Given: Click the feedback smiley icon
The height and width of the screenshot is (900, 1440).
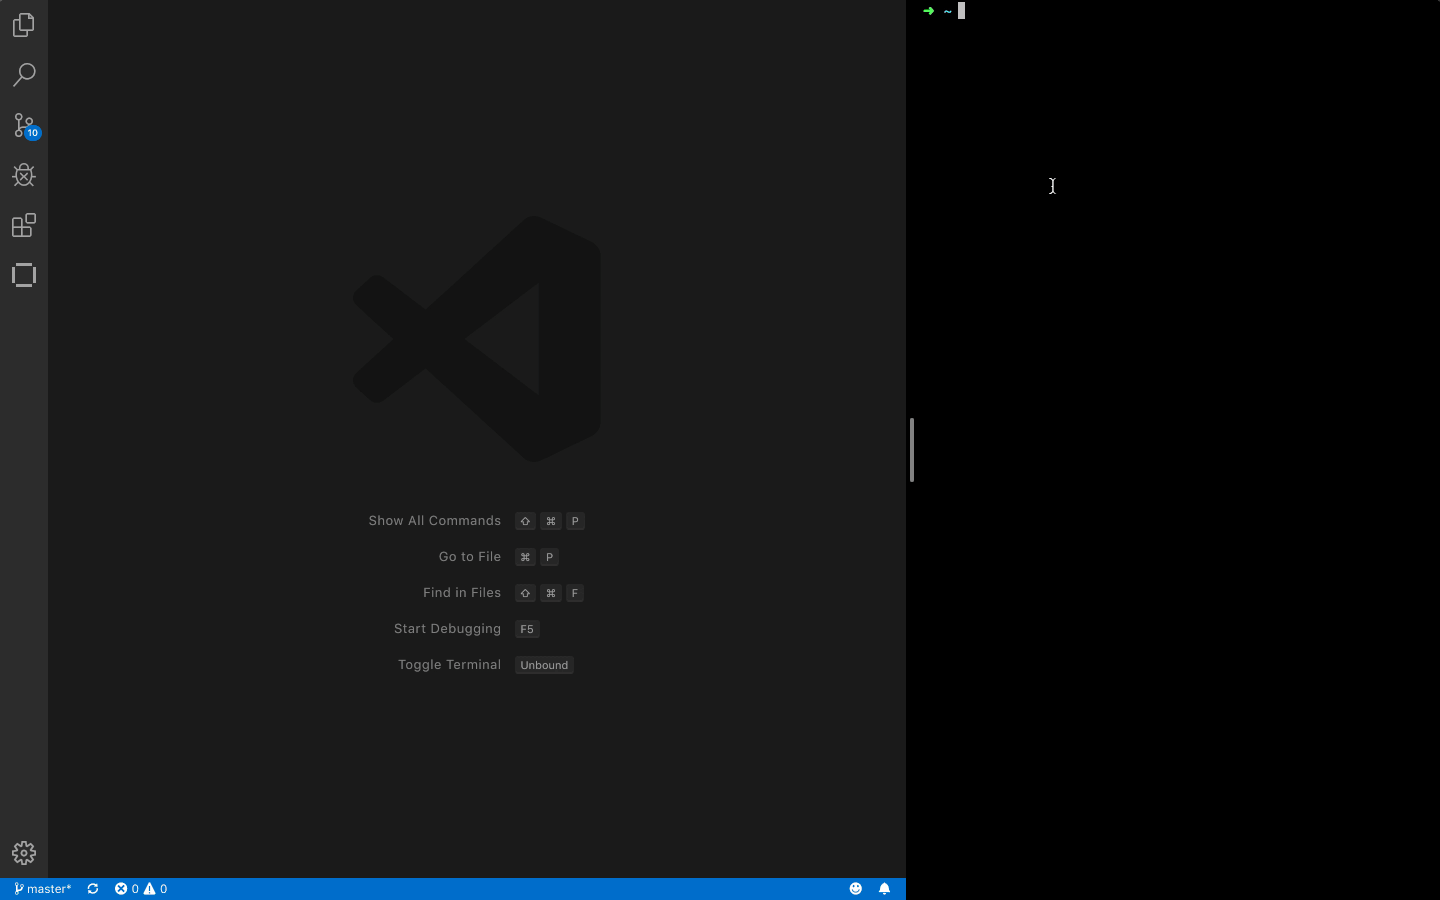Looking at the screenshot, I should (x=856, y=889).
